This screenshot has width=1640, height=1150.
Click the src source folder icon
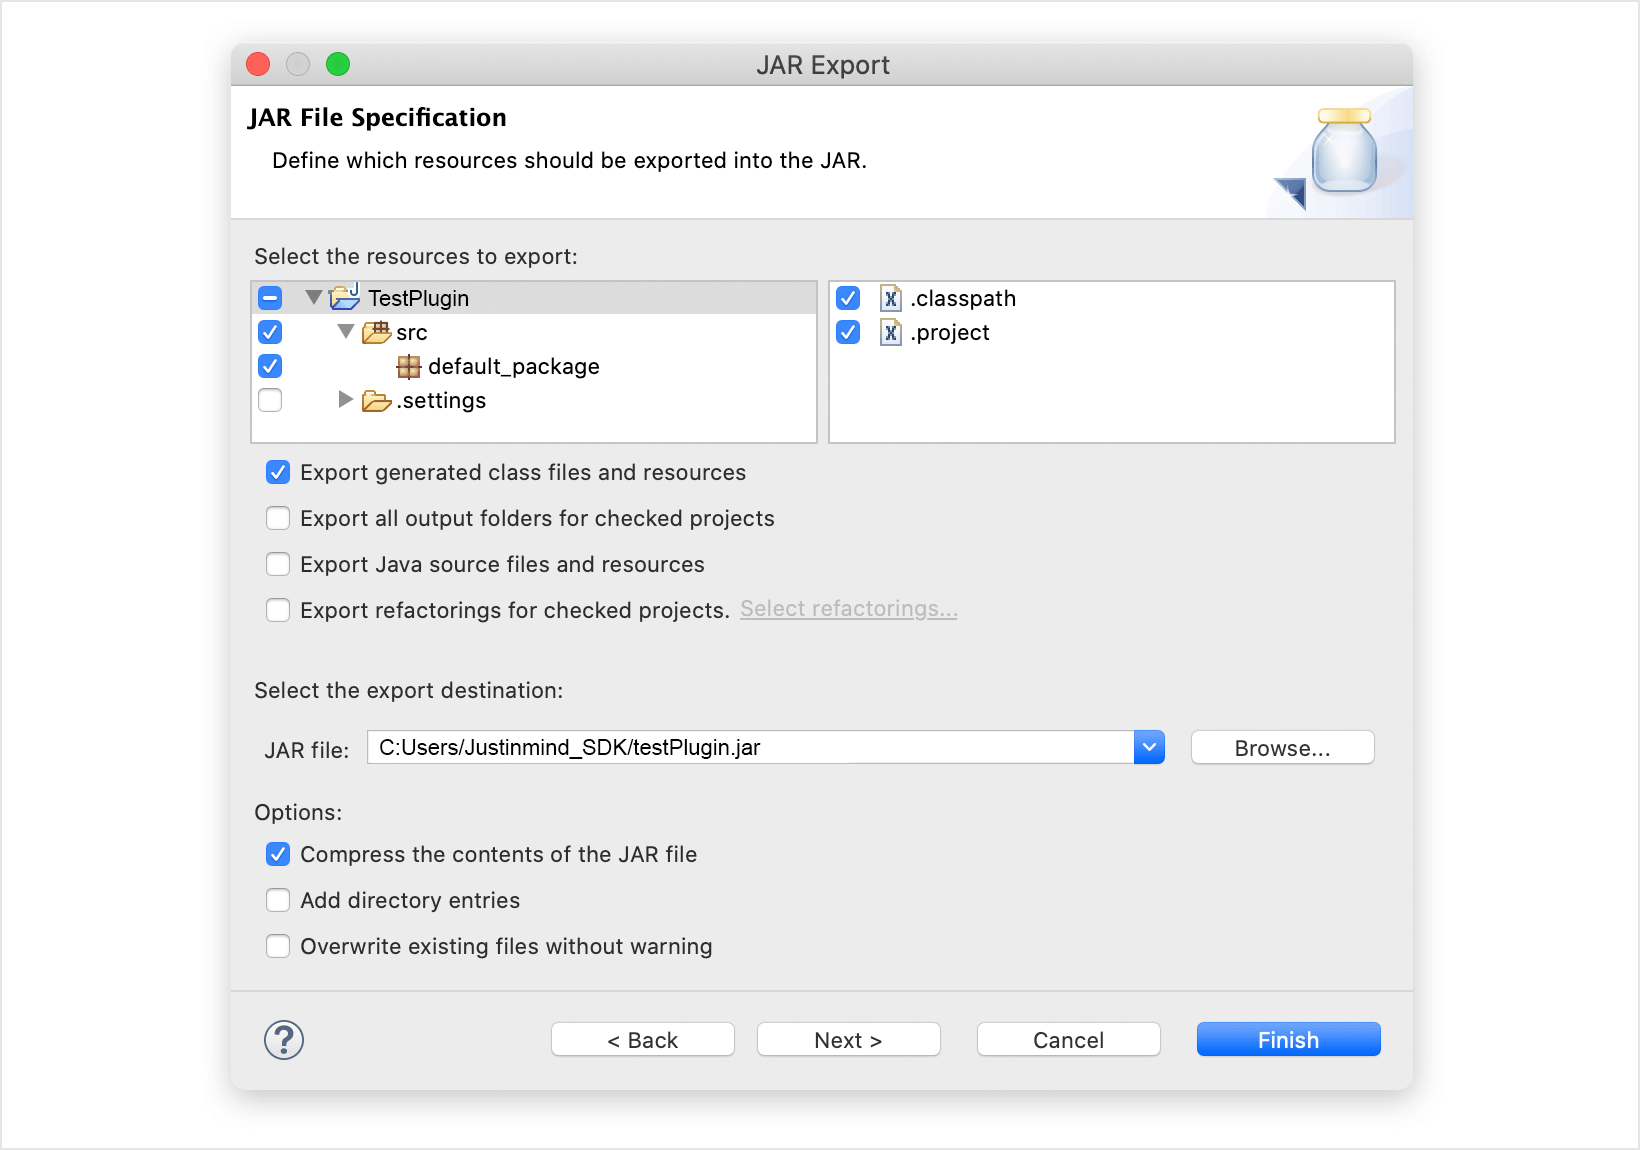click(377, 332)
